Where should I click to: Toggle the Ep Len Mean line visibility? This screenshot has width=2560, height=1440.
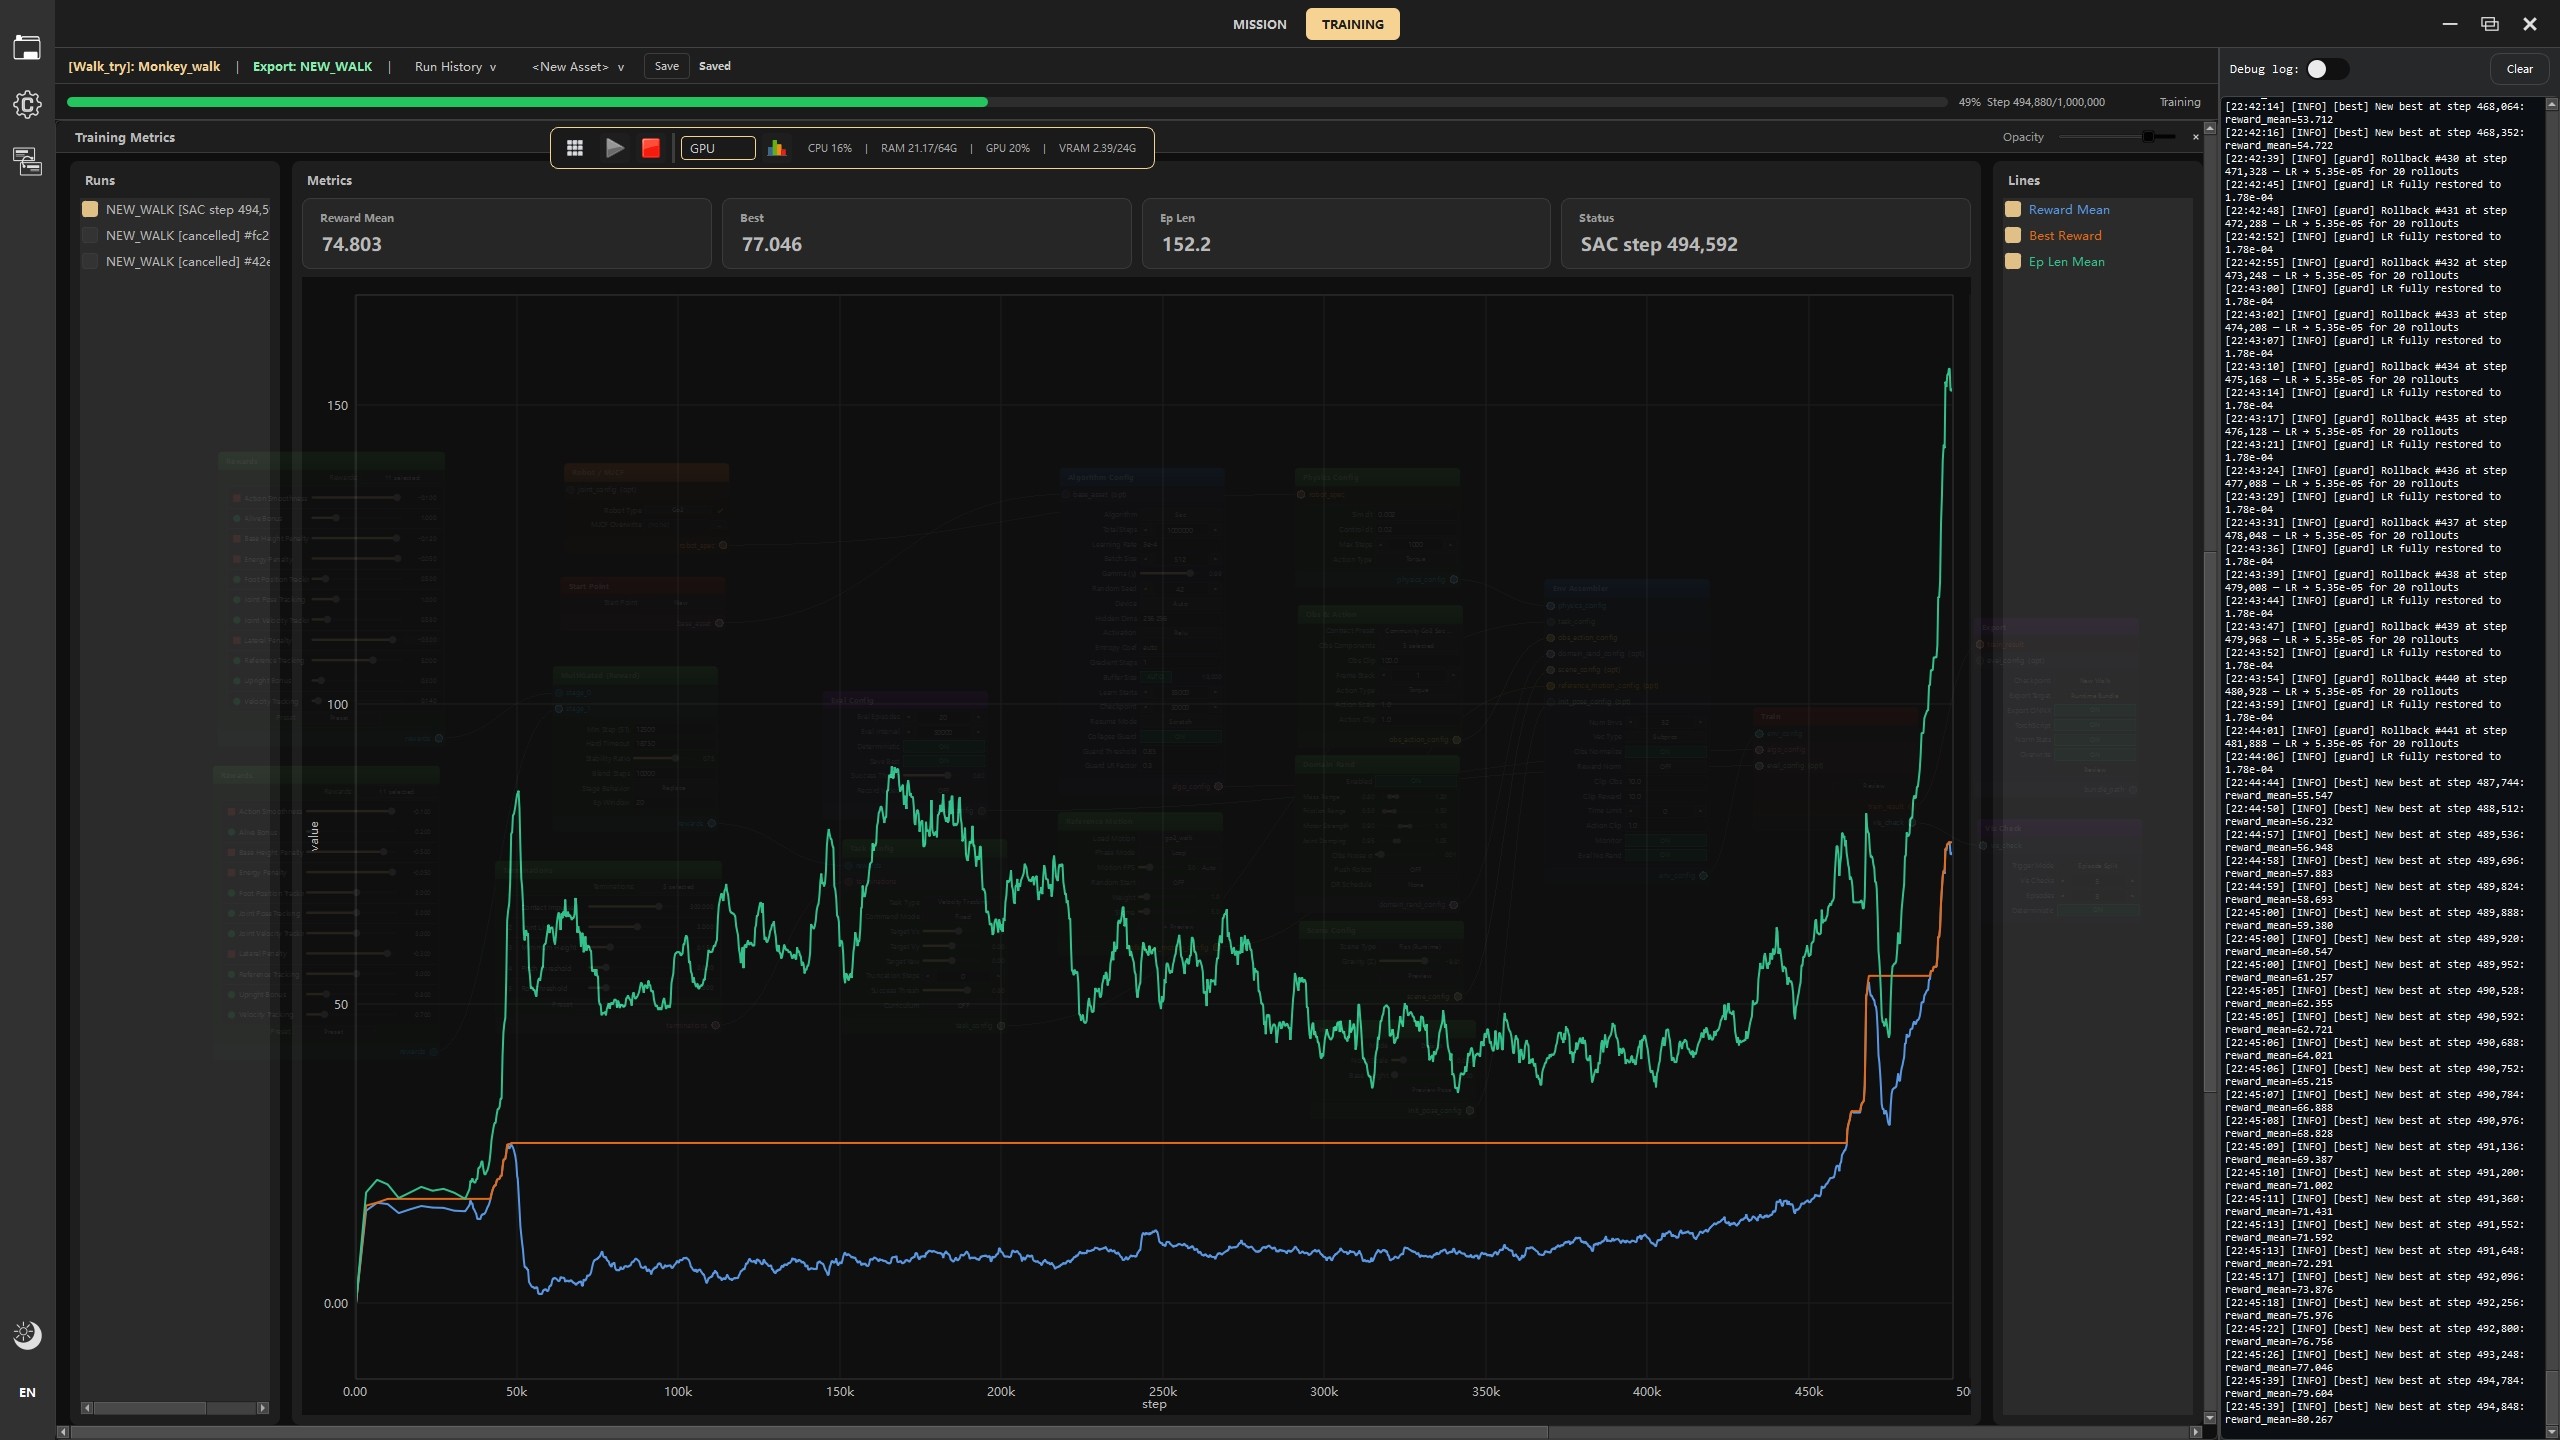2013,262
